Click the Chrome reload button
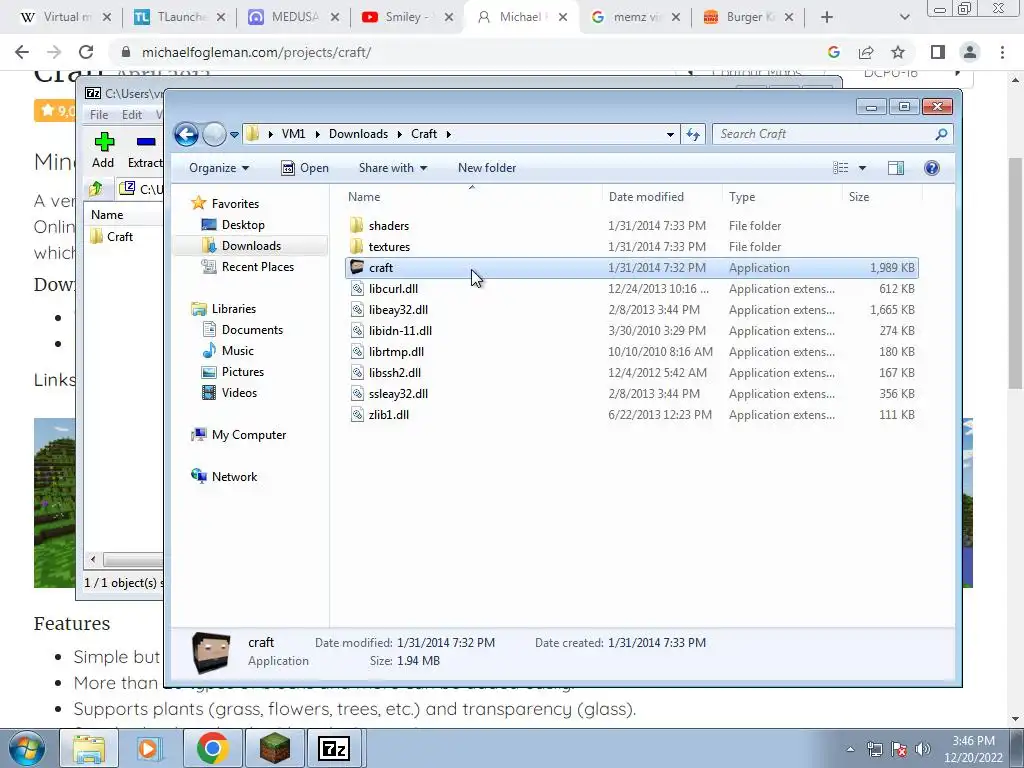 86,52
